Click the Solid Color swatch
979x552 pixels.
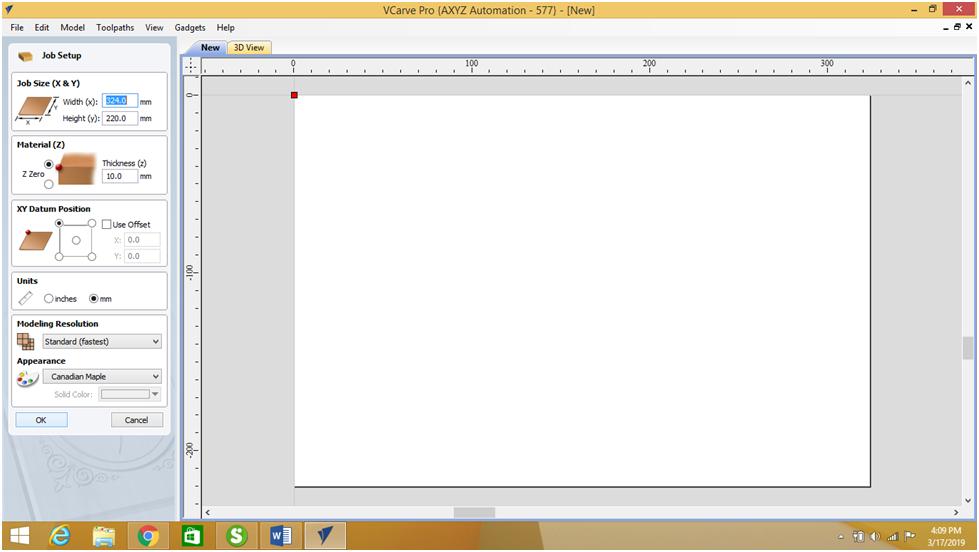coord(125,394)
